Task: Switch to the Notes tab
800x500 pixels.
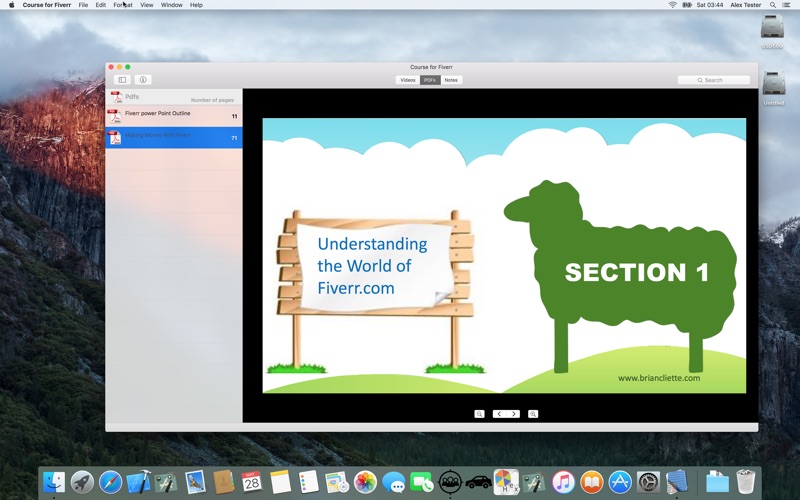Action: [451, 80]
